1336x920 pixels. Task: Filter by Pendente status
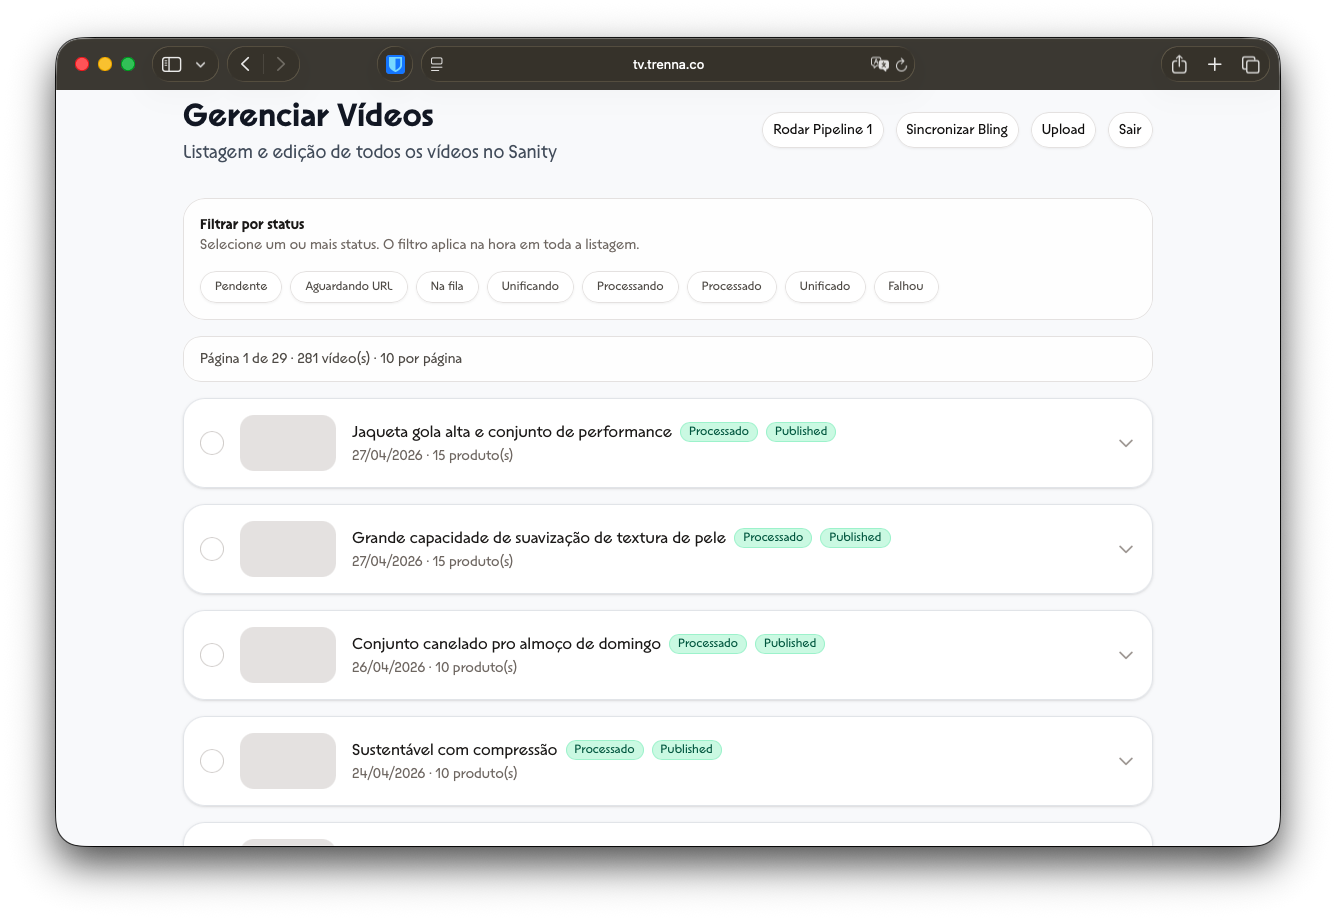[241, 286]
